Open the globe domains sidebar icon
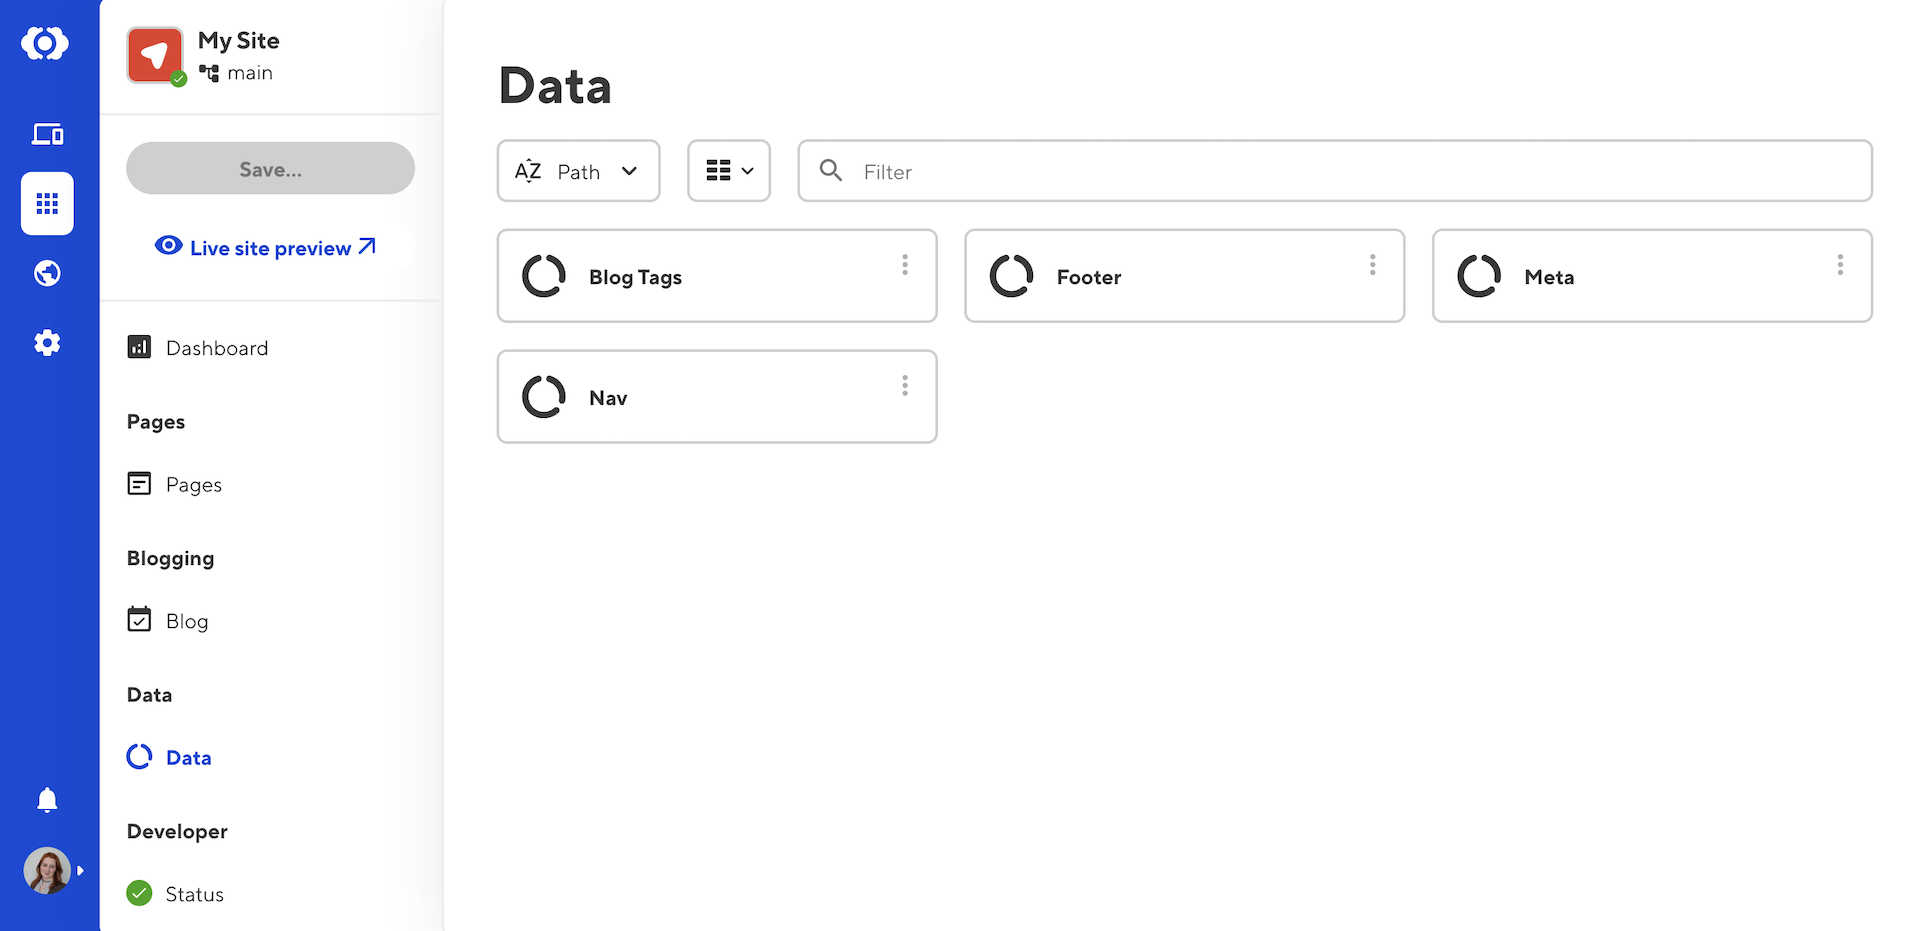The width and height of the screenshot is (1920, 931). 47,273
